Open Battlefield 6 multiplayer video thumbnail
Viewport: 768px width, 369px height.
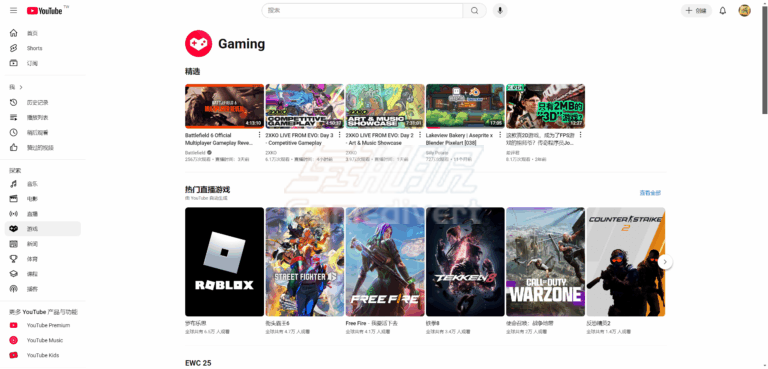tap(224, 106)
